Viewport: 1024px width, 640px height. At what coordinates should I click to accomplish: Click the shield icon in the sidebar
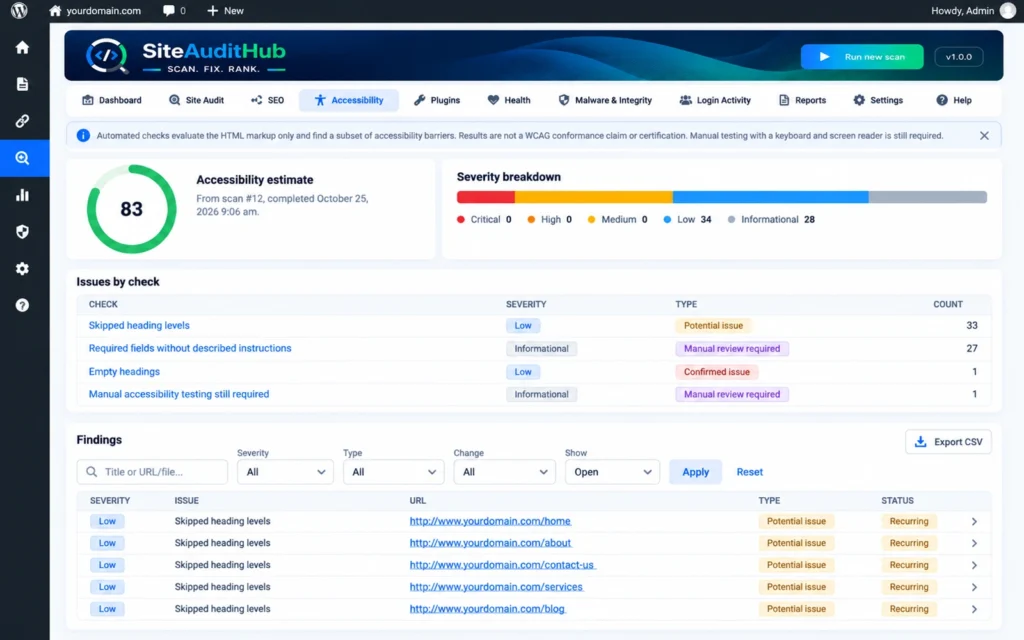(22, 232)
